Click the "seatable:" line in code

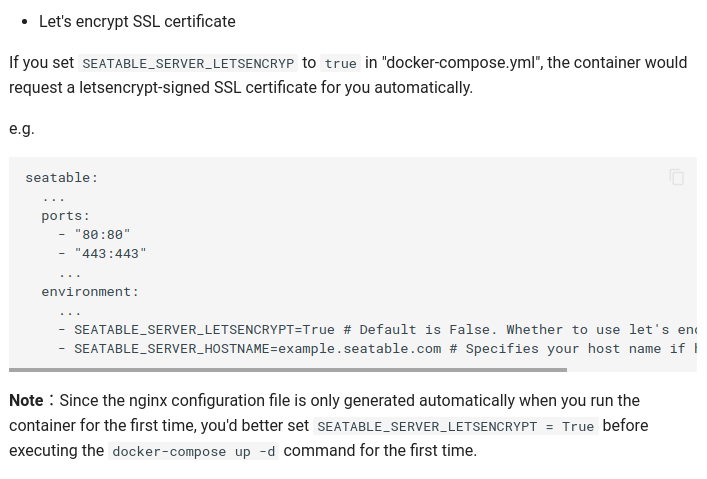coord(62,177)
